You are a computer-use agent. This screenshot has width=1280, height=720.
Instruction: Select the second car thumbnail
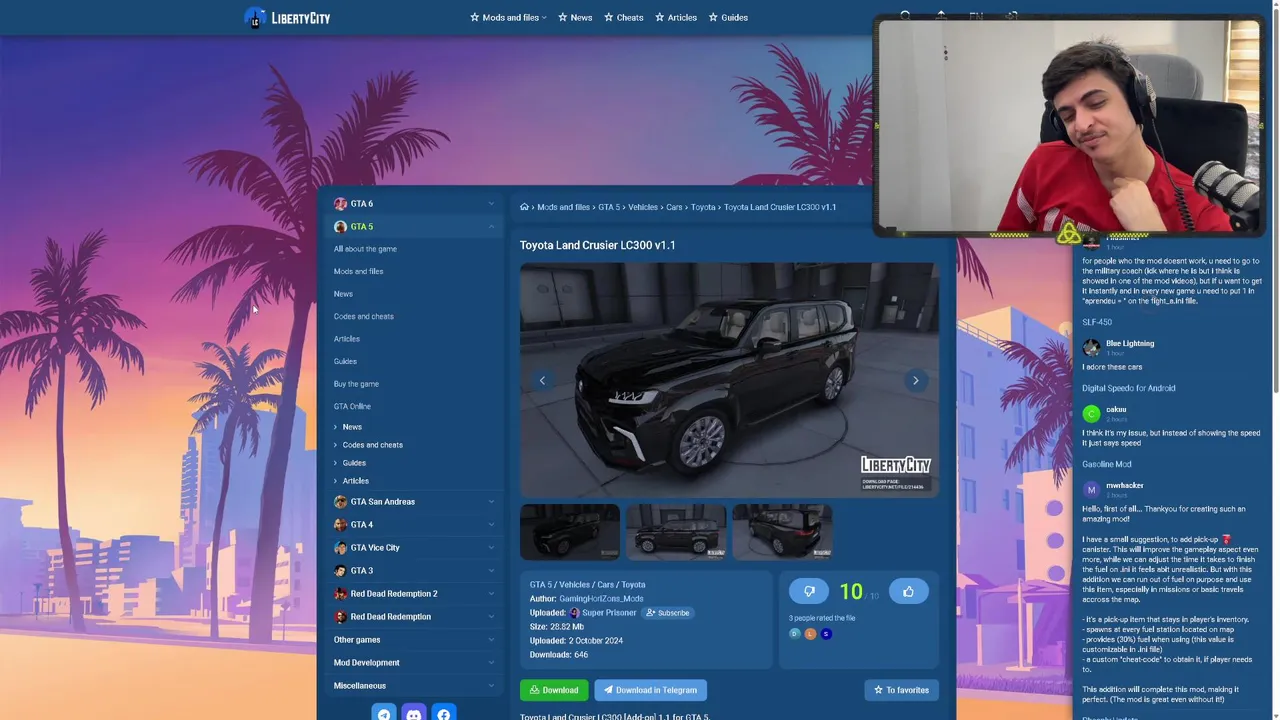pos(676,532)
